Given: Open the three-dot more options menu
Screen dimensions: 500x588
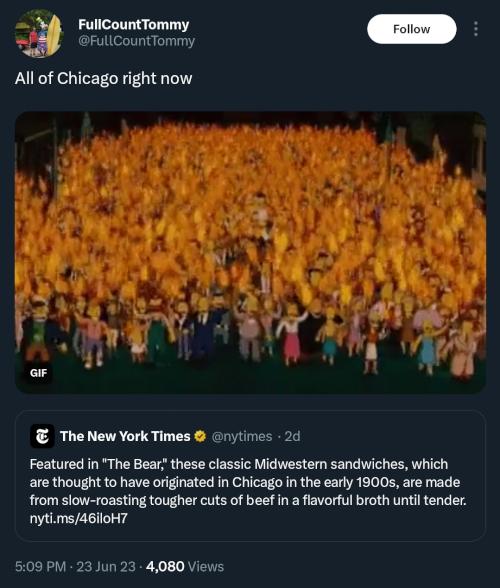Looking at the screenshot, I should point(476,29).
